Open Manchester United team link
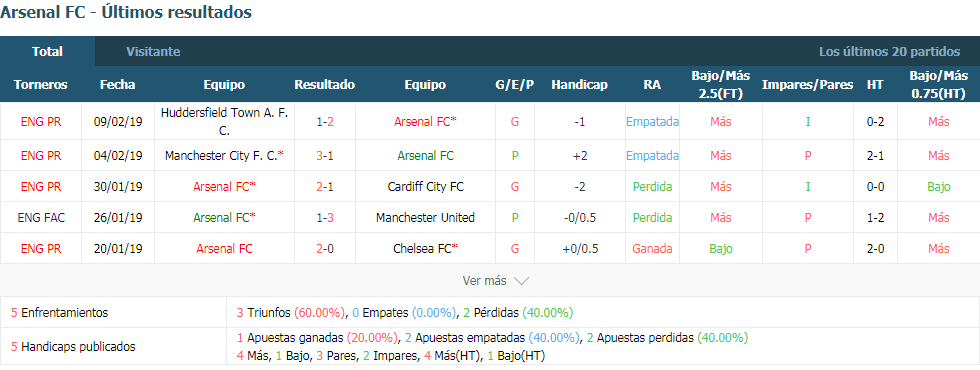The height and width of the screenshot is (370, 980). click(425, 218)
